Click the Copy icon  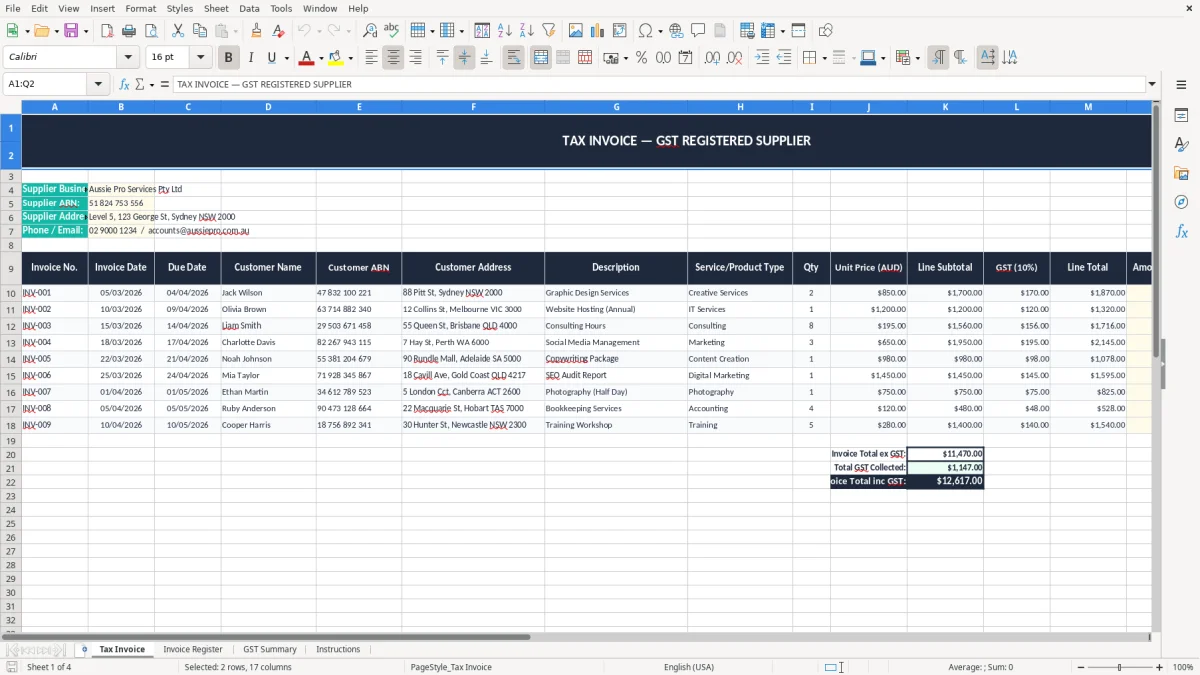point(200,31)
